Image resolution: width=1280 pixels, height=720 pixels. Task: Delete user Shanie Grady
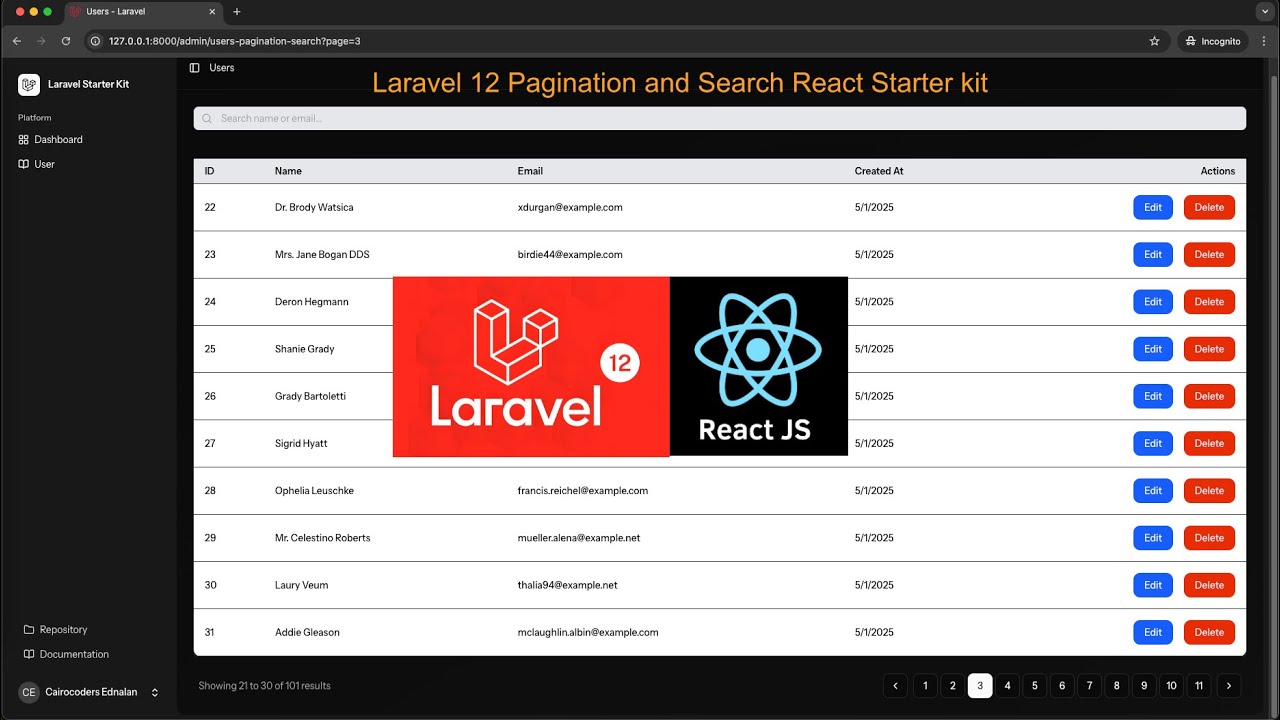click(x=1209, y=349)
